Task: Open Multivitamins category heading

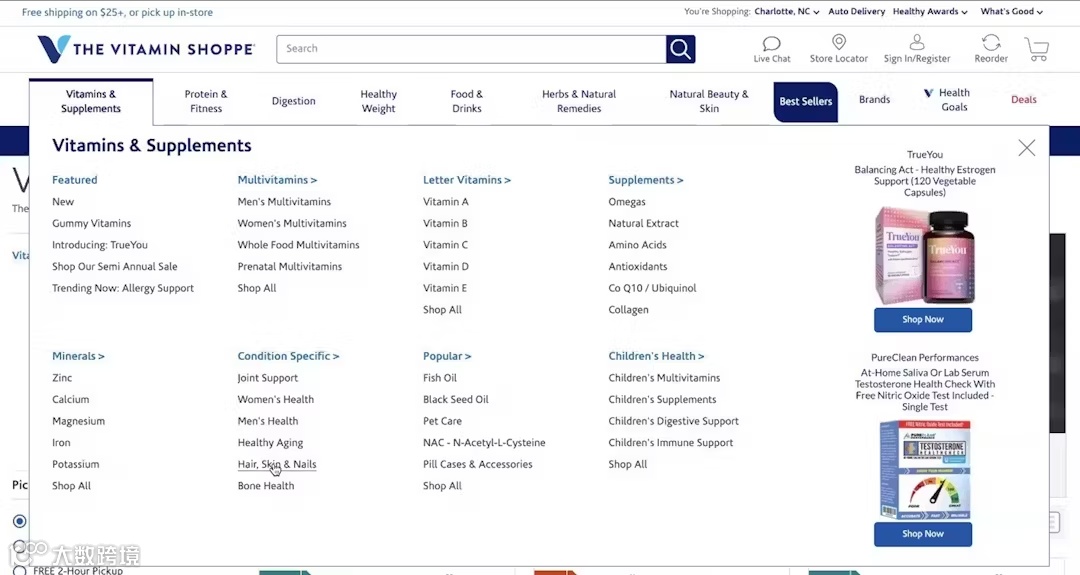Action: coord(277,180)
